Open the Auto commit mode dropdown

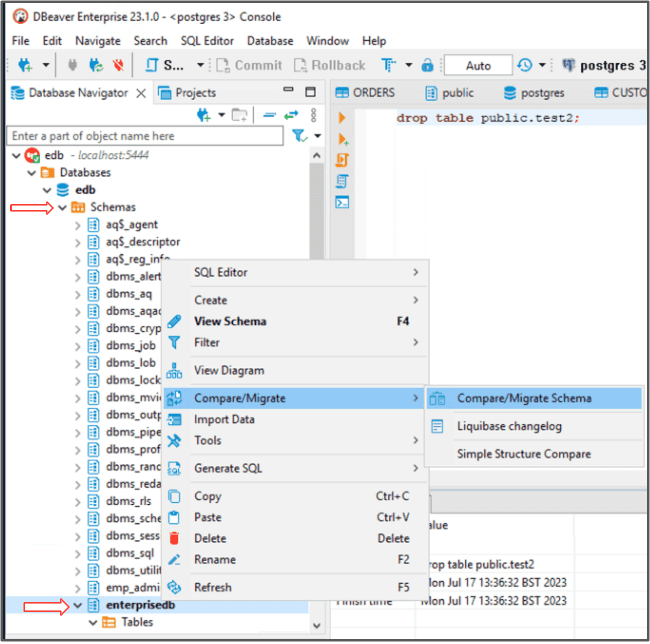tap(479, 65)
